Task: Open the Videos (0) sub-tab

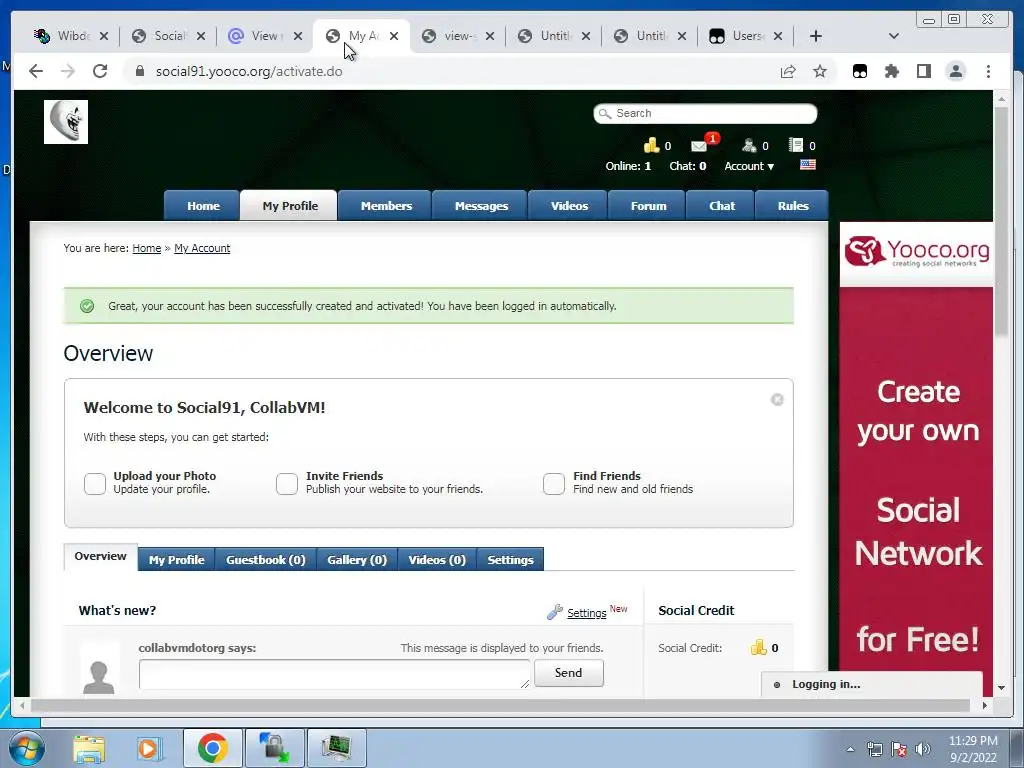Action: (437, 560)
